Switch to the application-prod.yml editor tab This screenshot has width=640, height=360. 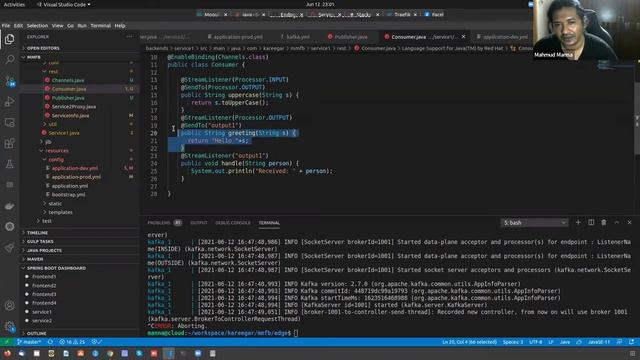pyautogui.click(x=238, y=37)
